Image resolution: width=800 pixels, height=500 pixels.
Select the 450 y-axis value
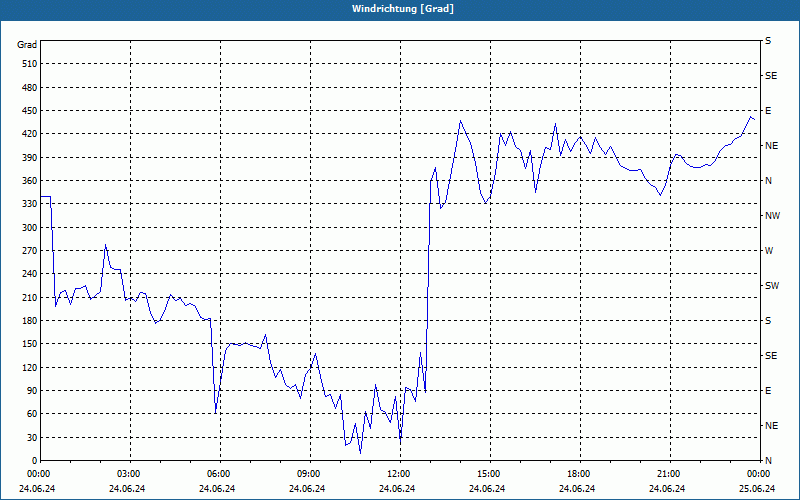pyautogui.click(x=30, y=111)
